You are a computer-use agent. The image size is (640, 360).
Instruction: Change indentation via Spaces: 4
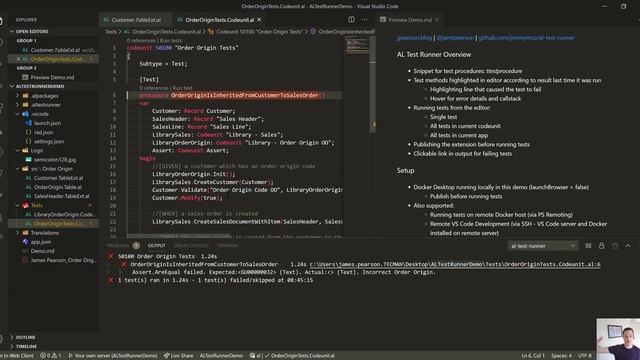click(562, 356)
